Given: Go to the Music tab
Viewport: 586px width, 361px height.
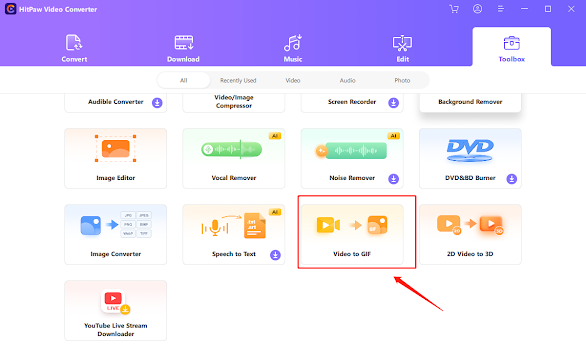Looking at the screenshot, I should [x=293, y=48].
